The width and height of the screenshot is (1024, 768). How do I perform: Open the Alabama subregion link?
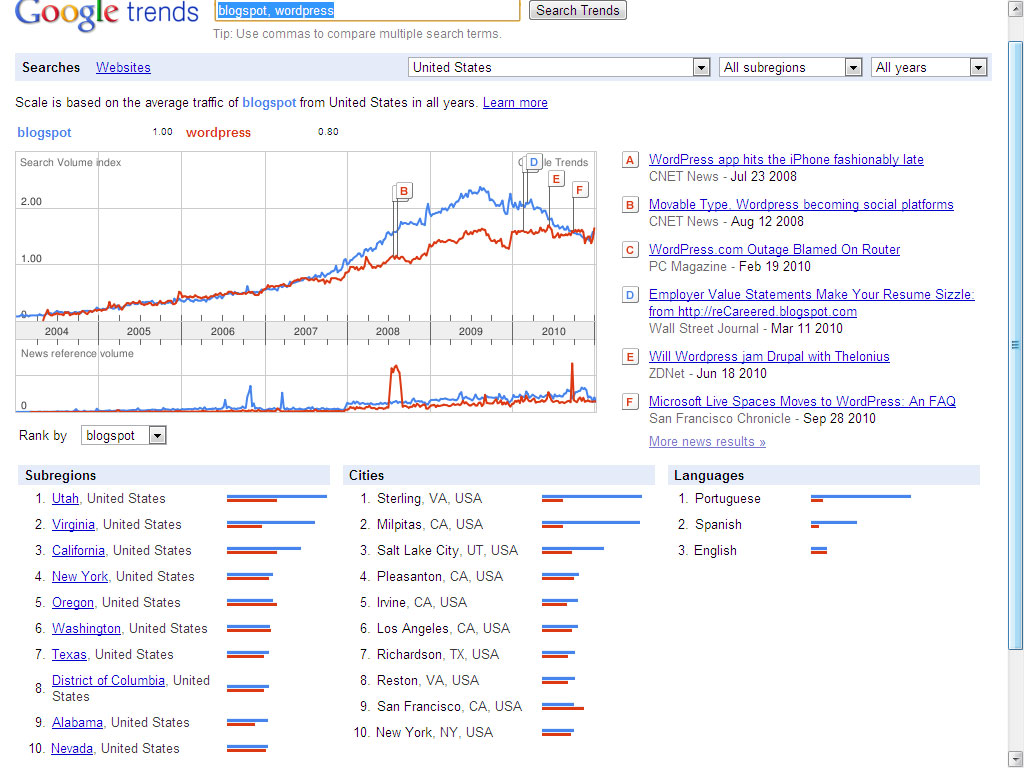77,723
